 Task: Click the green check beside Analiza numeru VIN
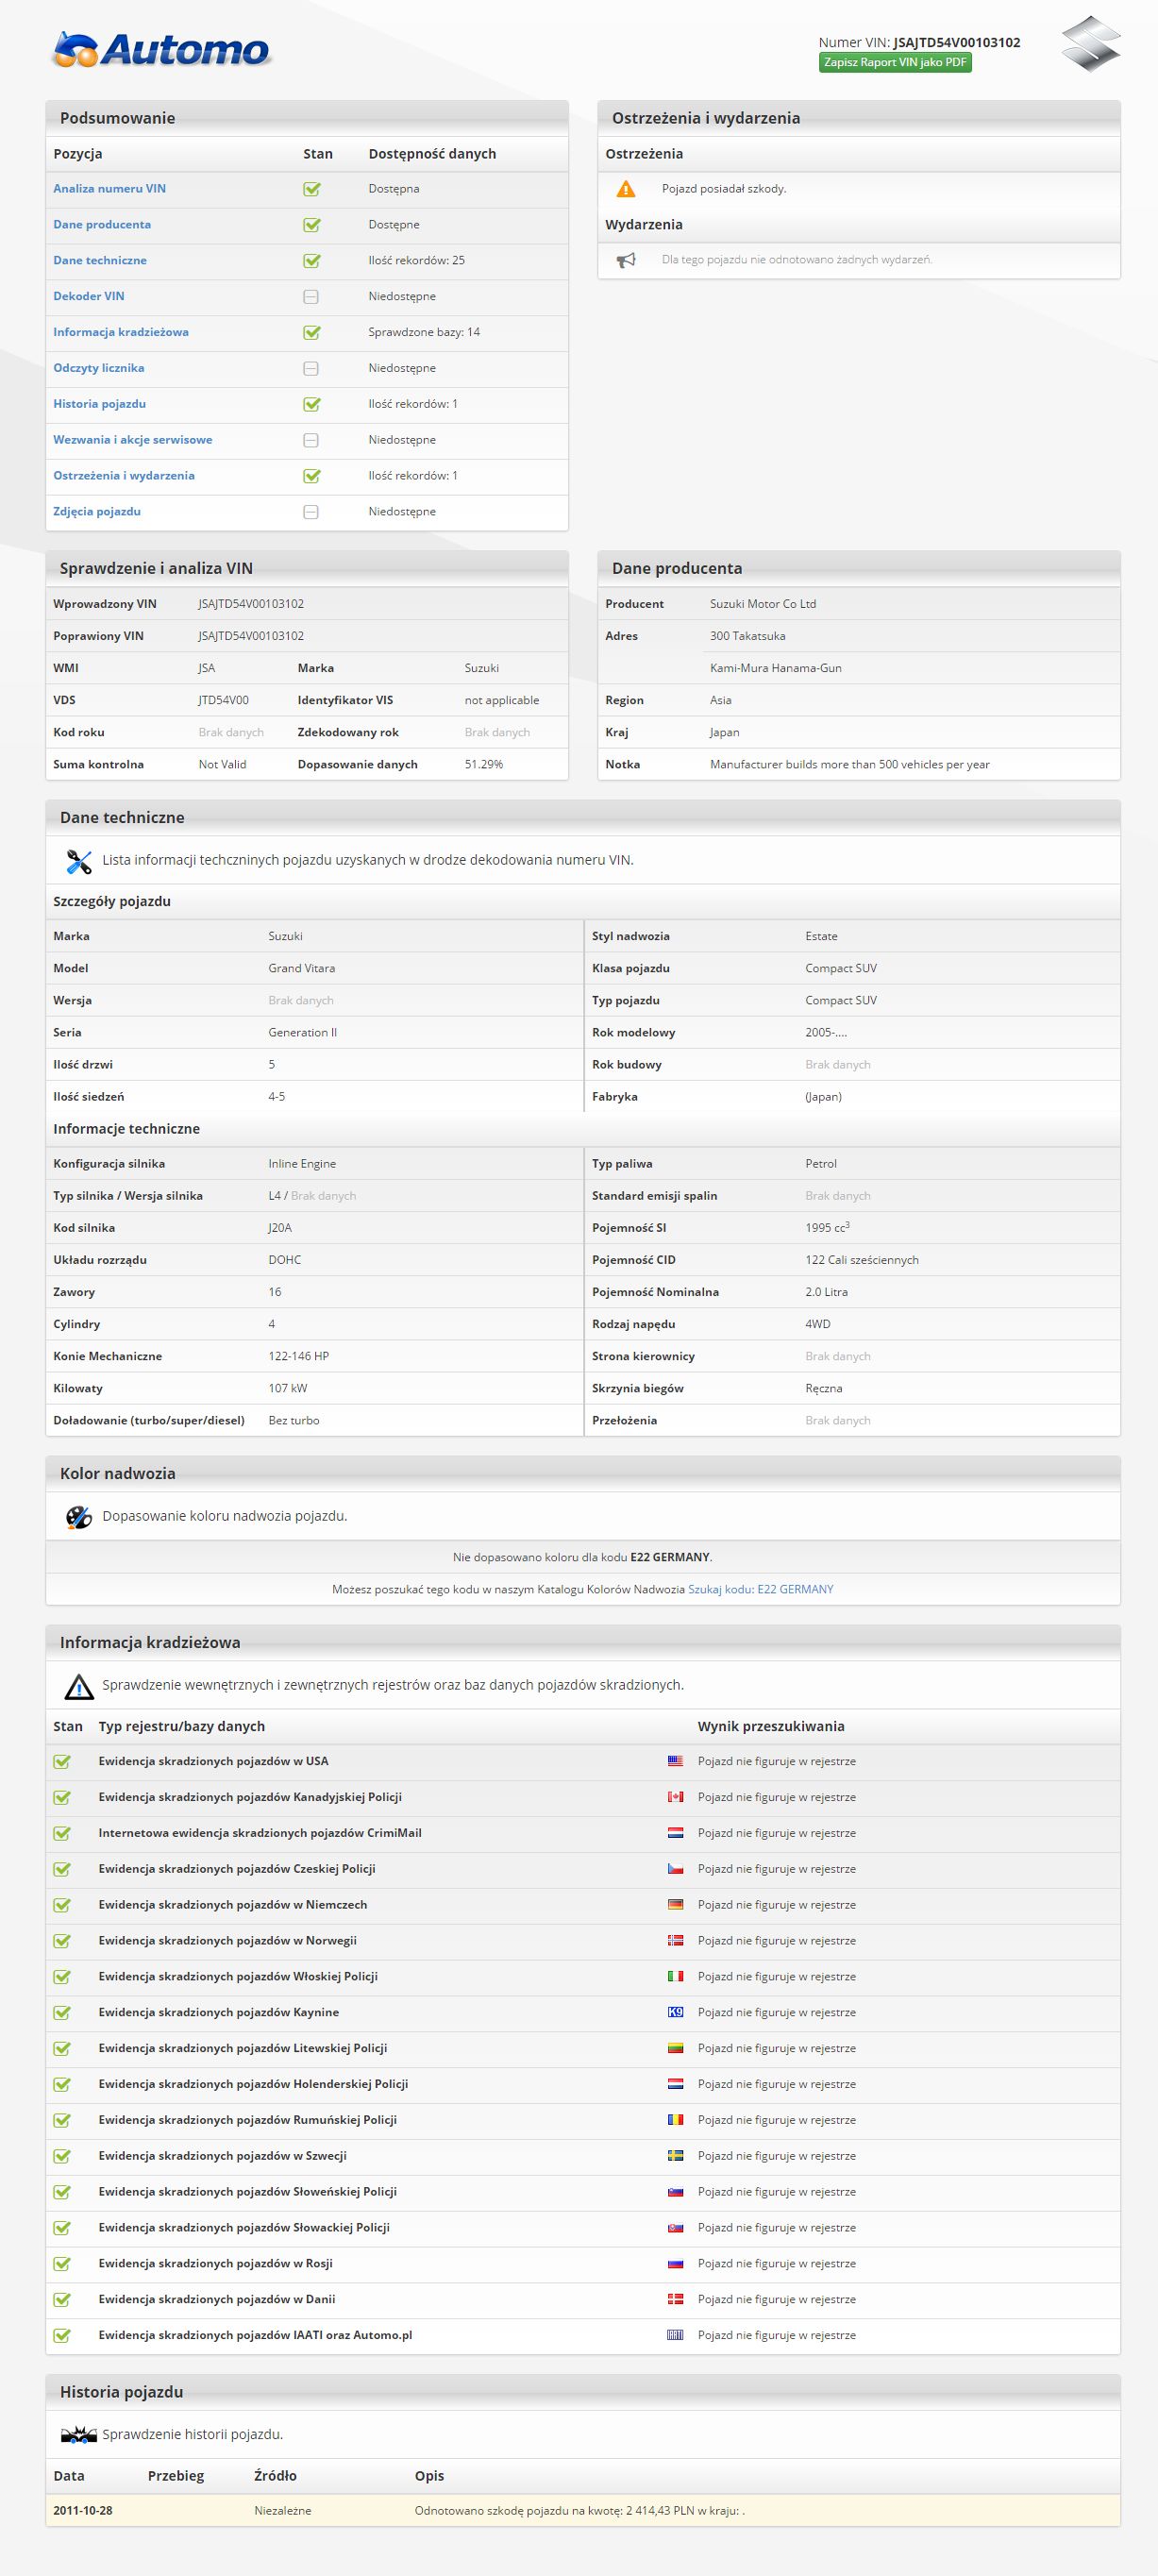click(x=312, y=189)
